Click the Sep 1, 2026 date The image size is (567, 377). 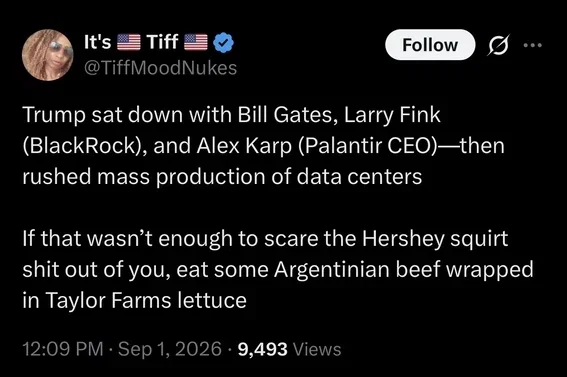pyautogui.click(x=170, y=349)
